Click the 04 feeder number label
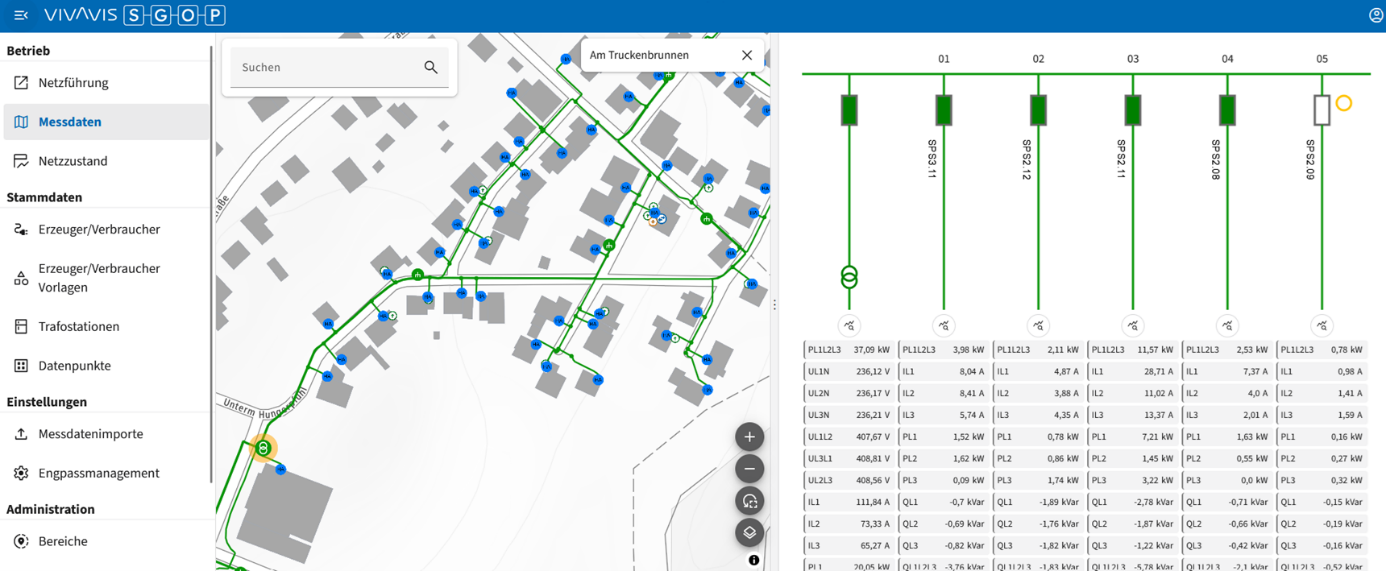This screenshot has height=571, width=1386. tap(1227, 59)
